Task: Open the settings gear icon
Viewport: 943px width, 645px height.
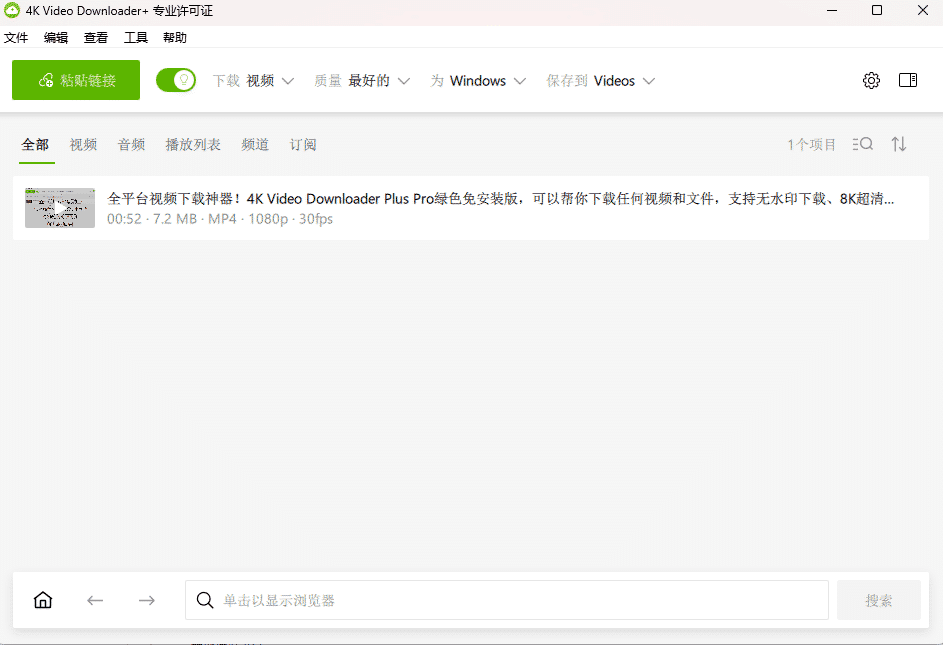Action: (871, 81)
